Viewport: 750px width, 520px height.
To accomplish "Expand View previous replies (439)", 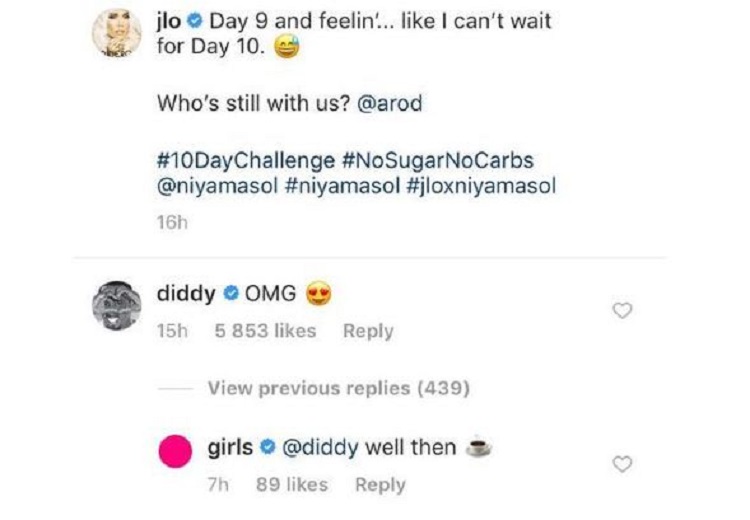I will (339, 388).
